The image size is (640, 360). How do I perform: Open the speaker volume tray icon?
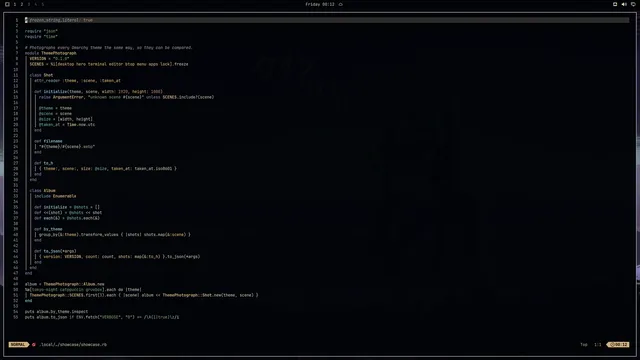pos(624,4)
